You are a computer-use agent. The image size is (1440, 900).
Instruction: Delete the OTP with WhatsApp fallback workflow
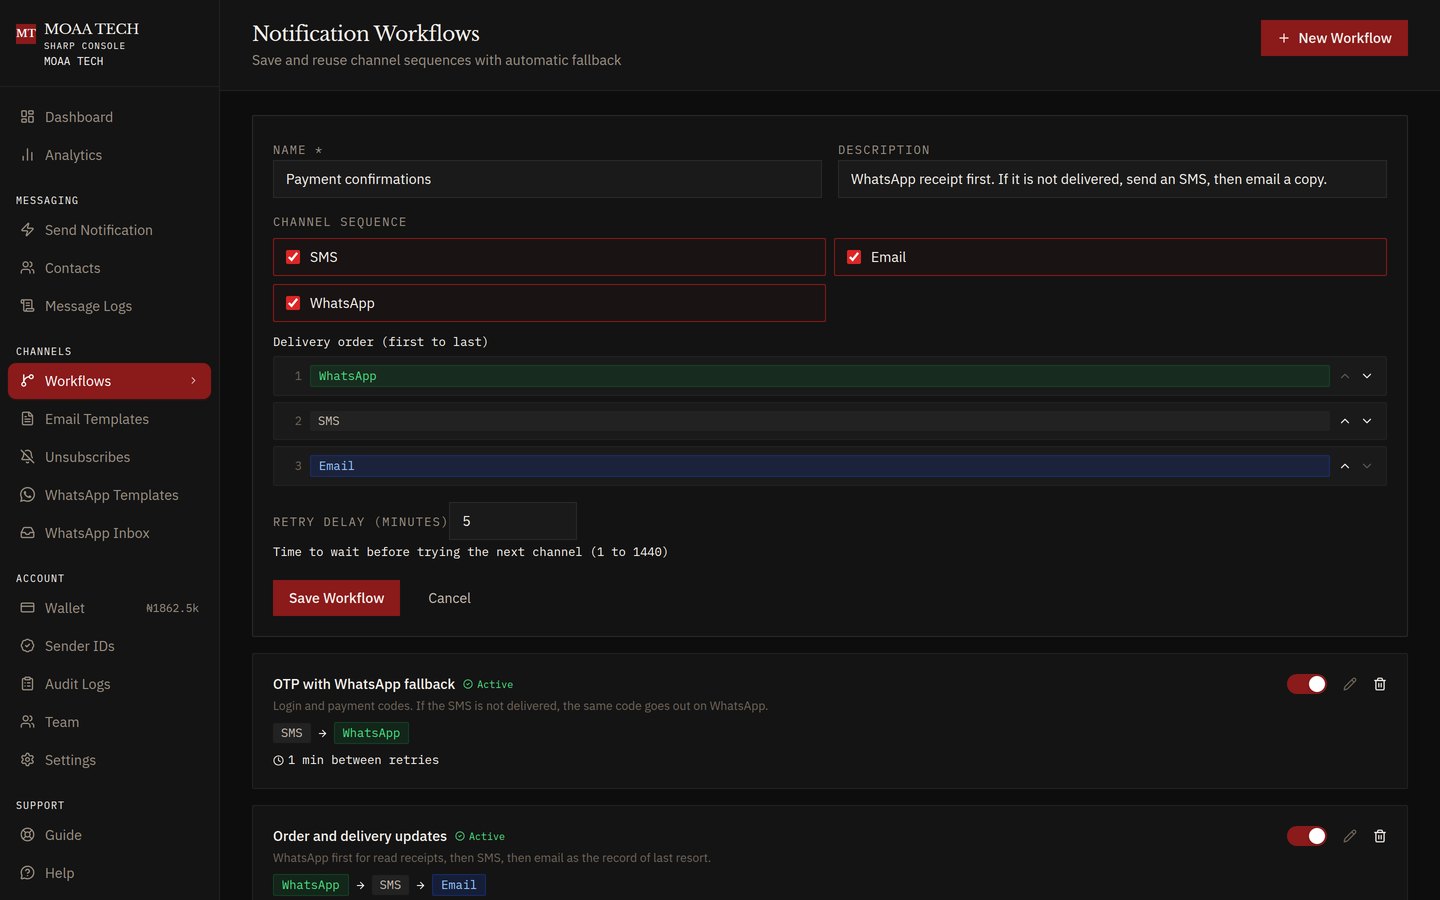[1380, 684]
